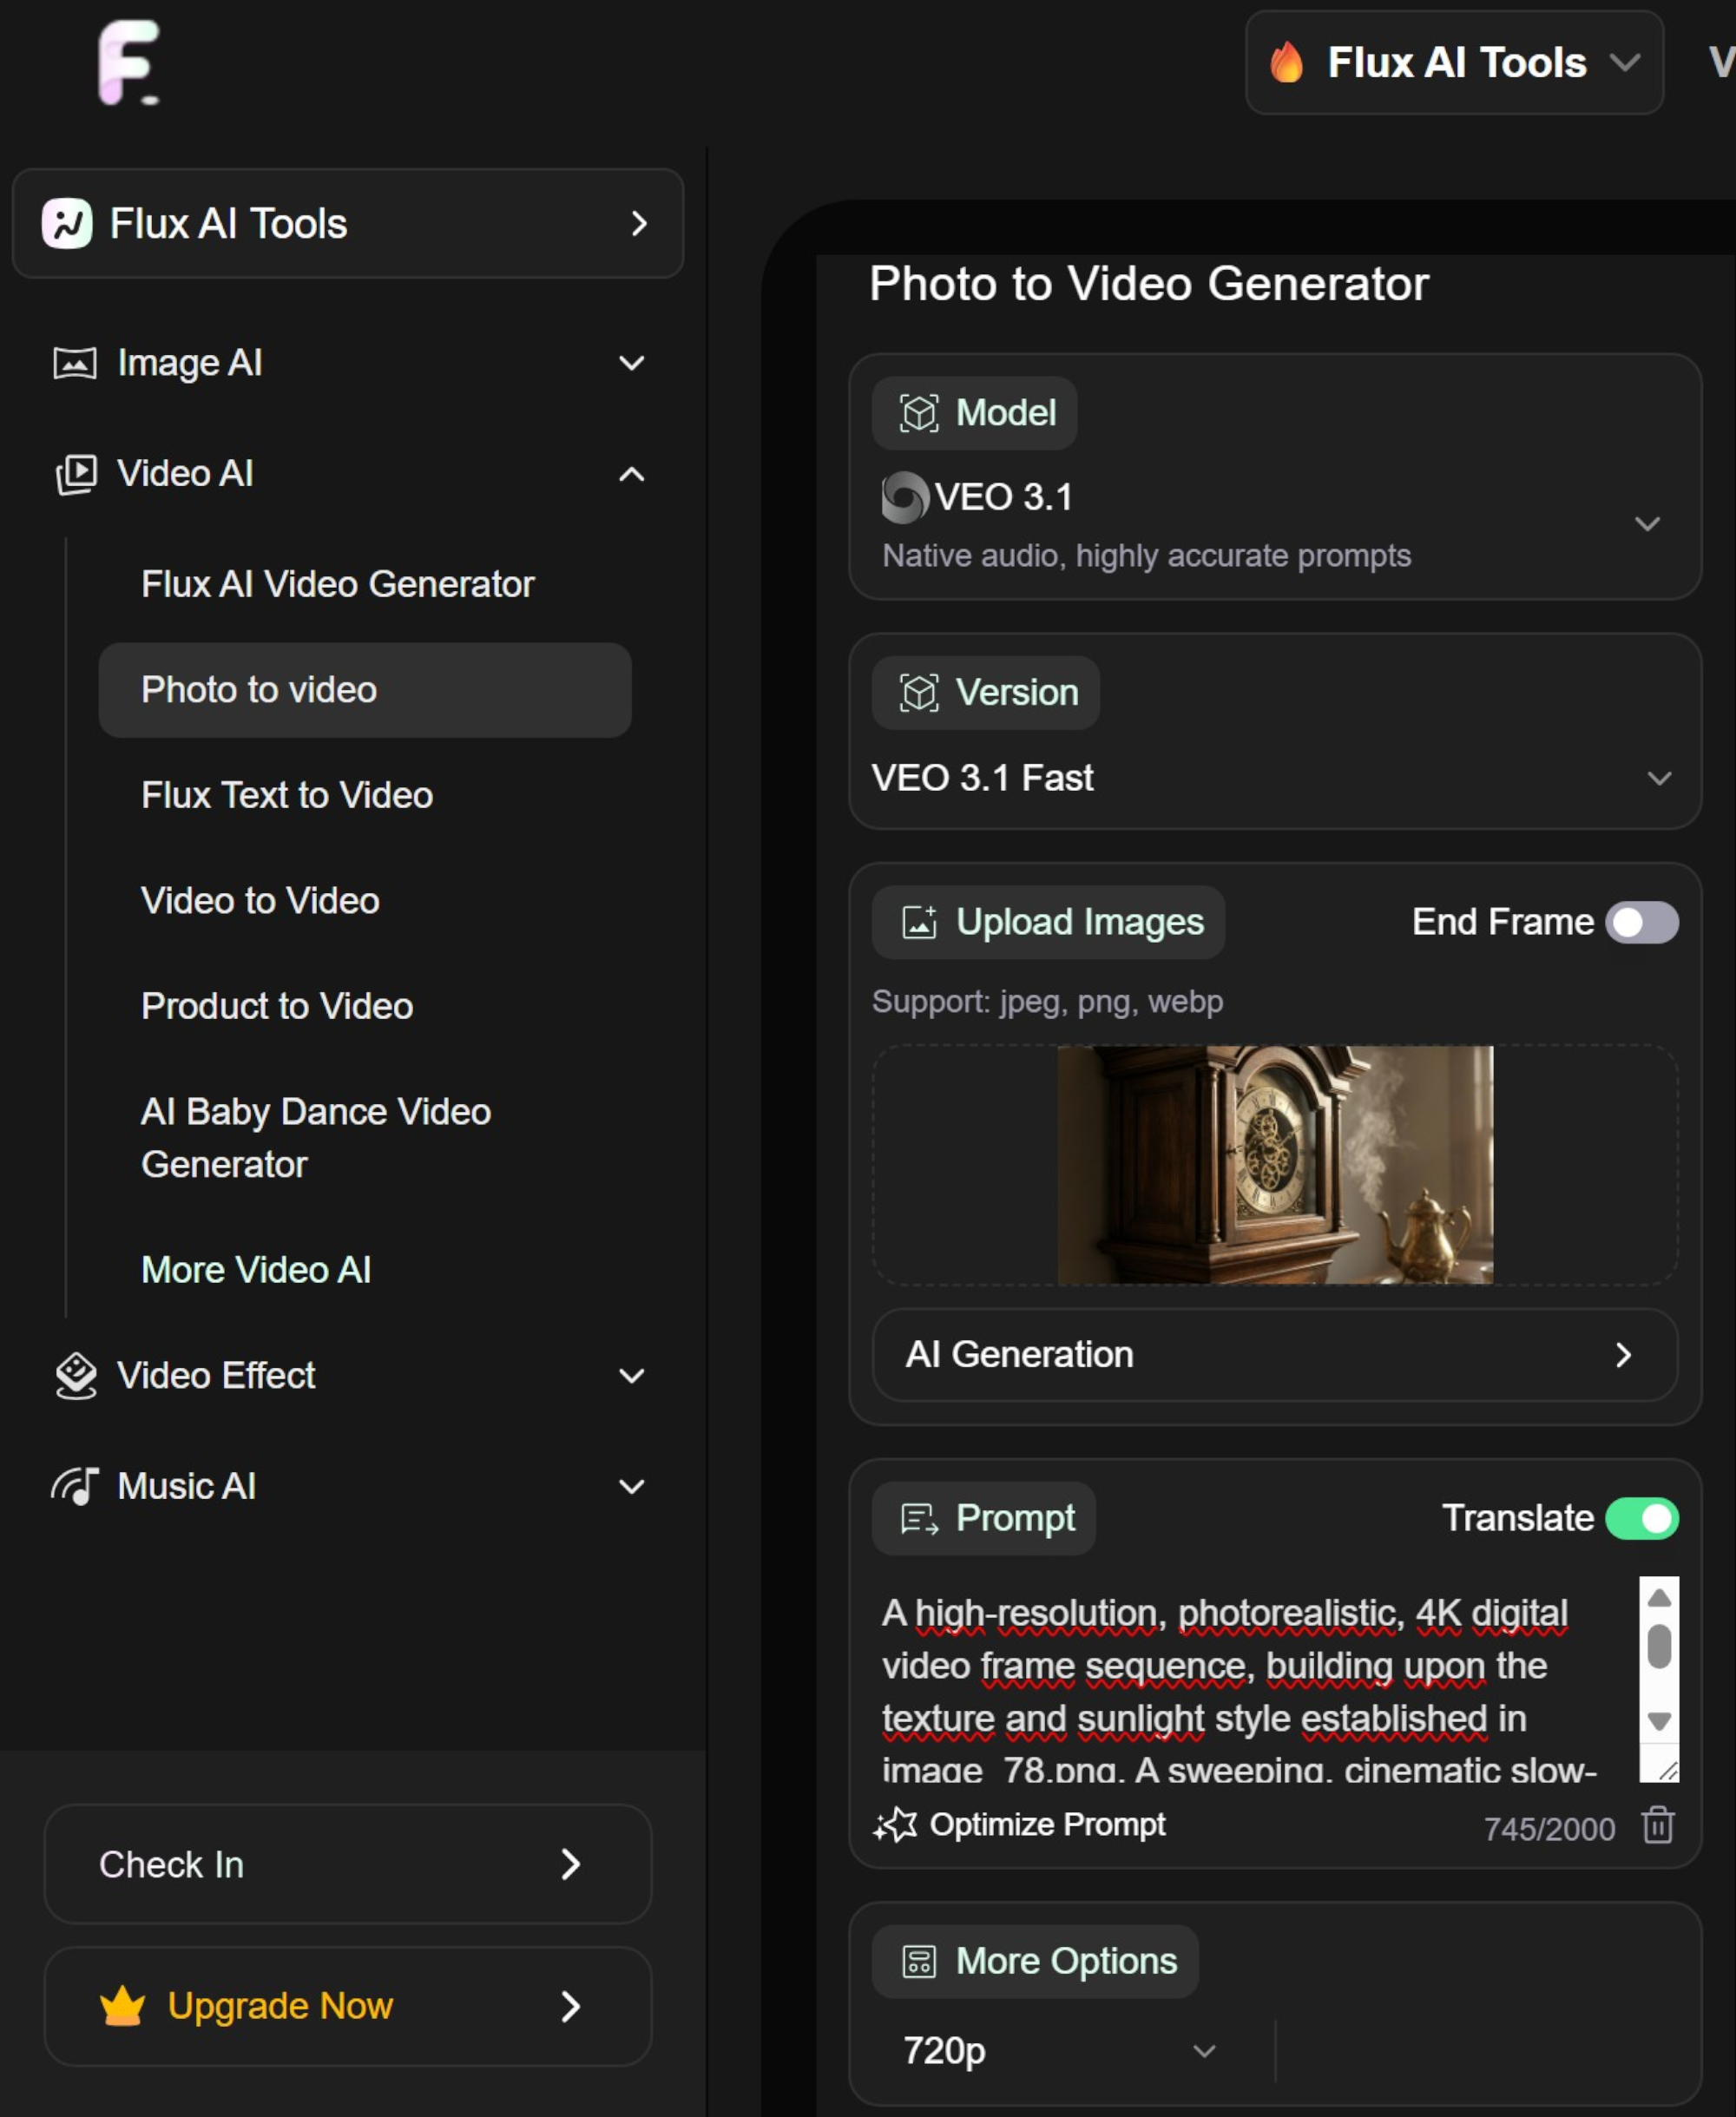Clear the prompt using the trash icon
The image size is (1736, 2117).
coord(1659,1826)
